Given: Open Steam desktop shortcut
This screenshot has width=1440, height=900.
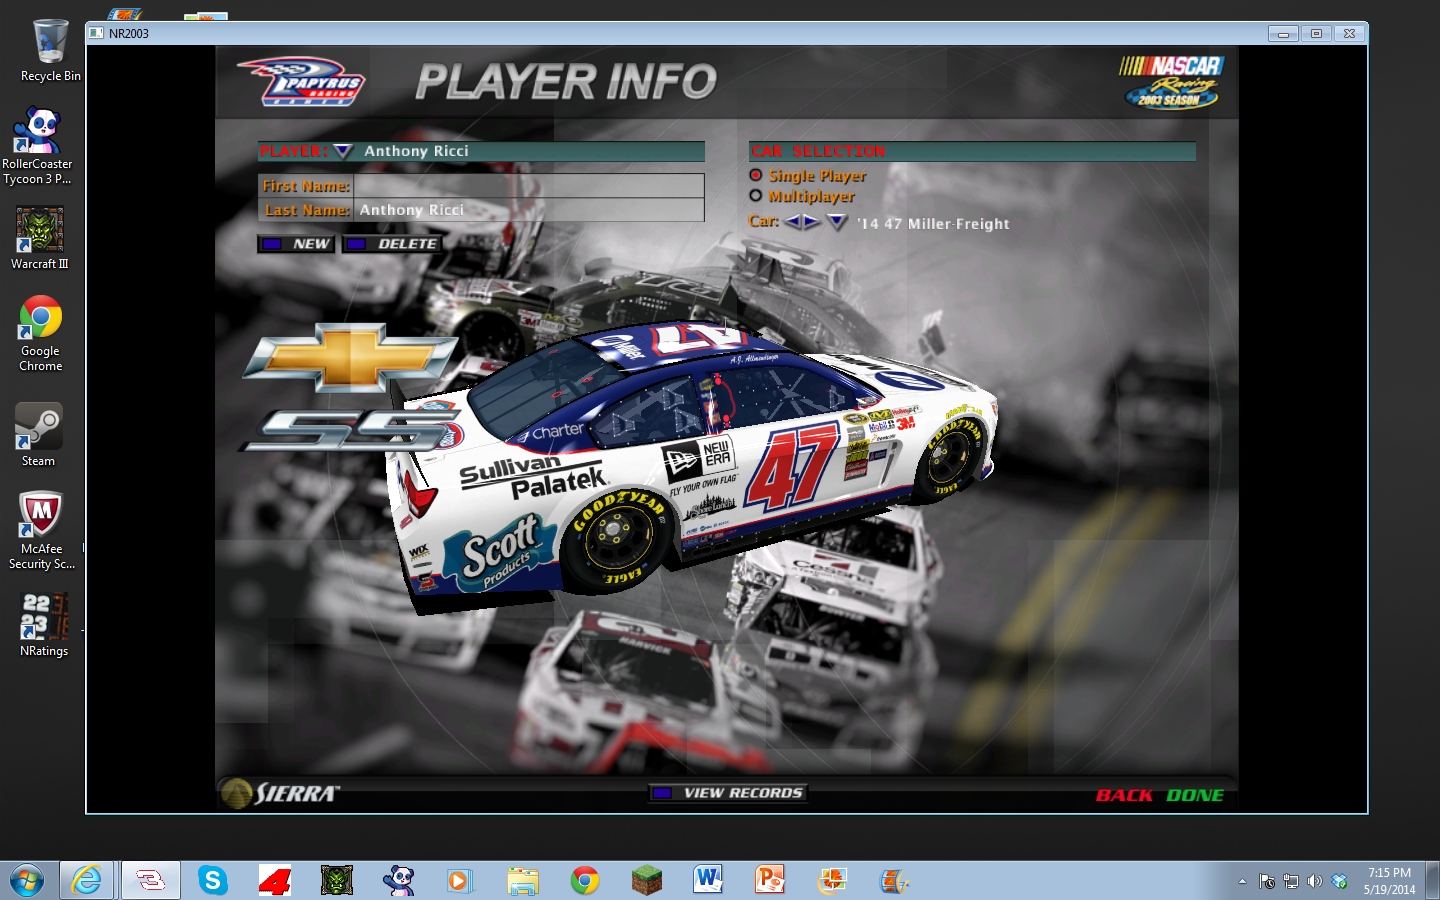Looking at the screenshot, I should 39,435.
